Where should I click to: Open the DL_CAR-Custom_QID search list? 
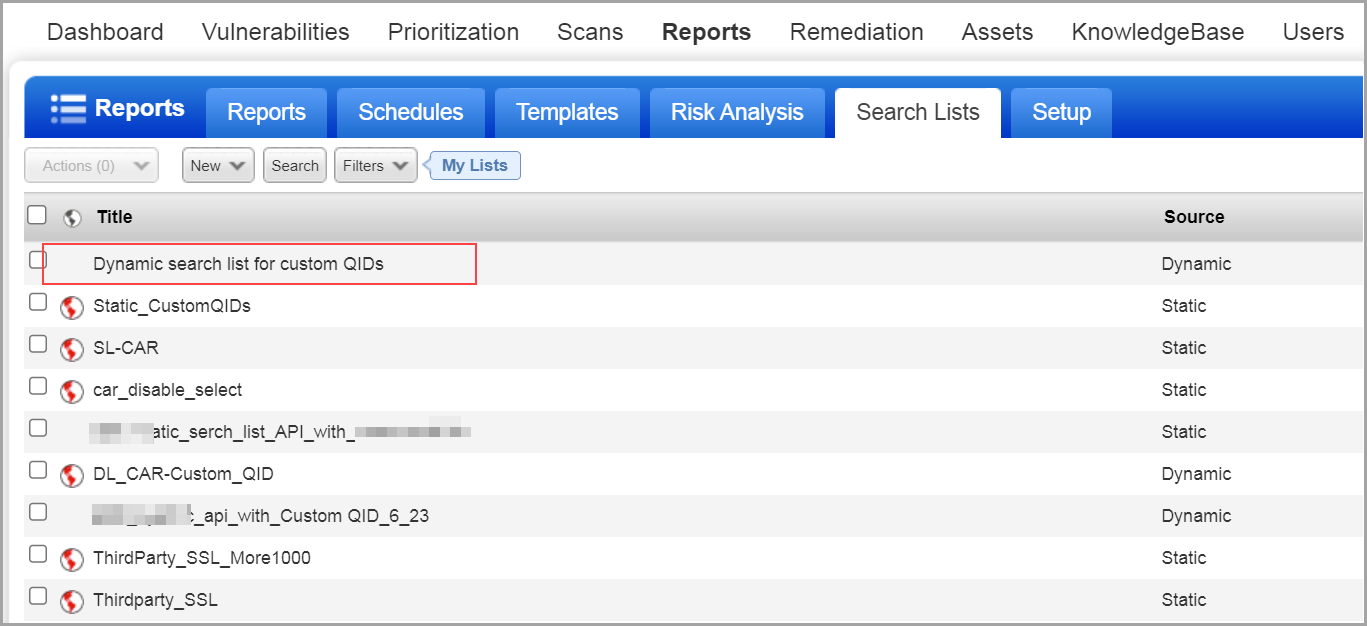point(183,474)
